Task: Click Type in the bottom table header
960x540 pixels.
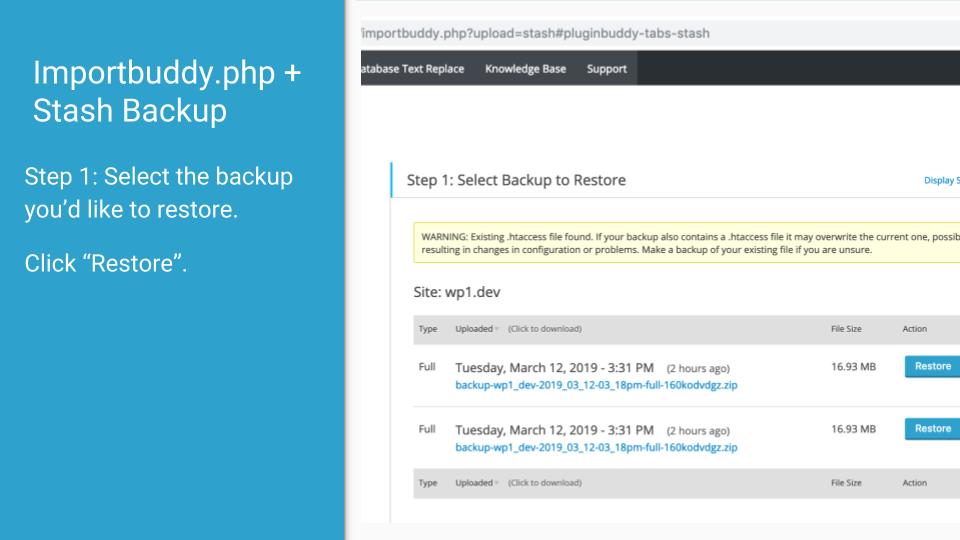Action: point(428,482)
